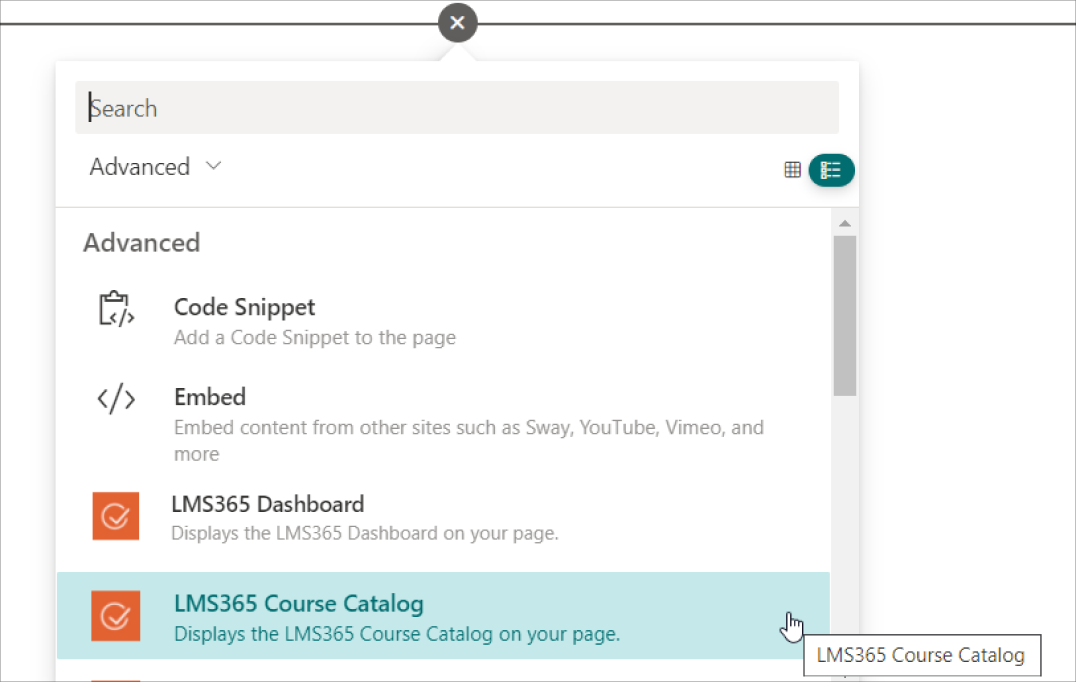Click the Code Snippet clipboard icon
This screenshot has height=682, width=1076.
[x=116, y=309]
